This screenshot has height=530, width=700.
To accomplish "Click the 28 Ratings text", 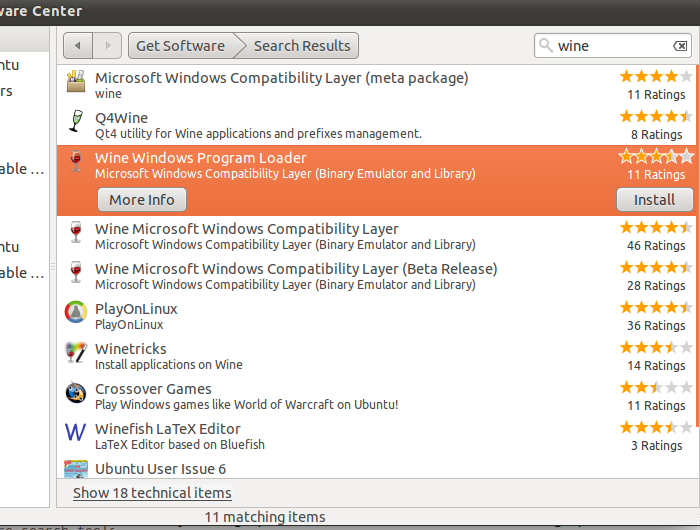I will coord(656,285).
